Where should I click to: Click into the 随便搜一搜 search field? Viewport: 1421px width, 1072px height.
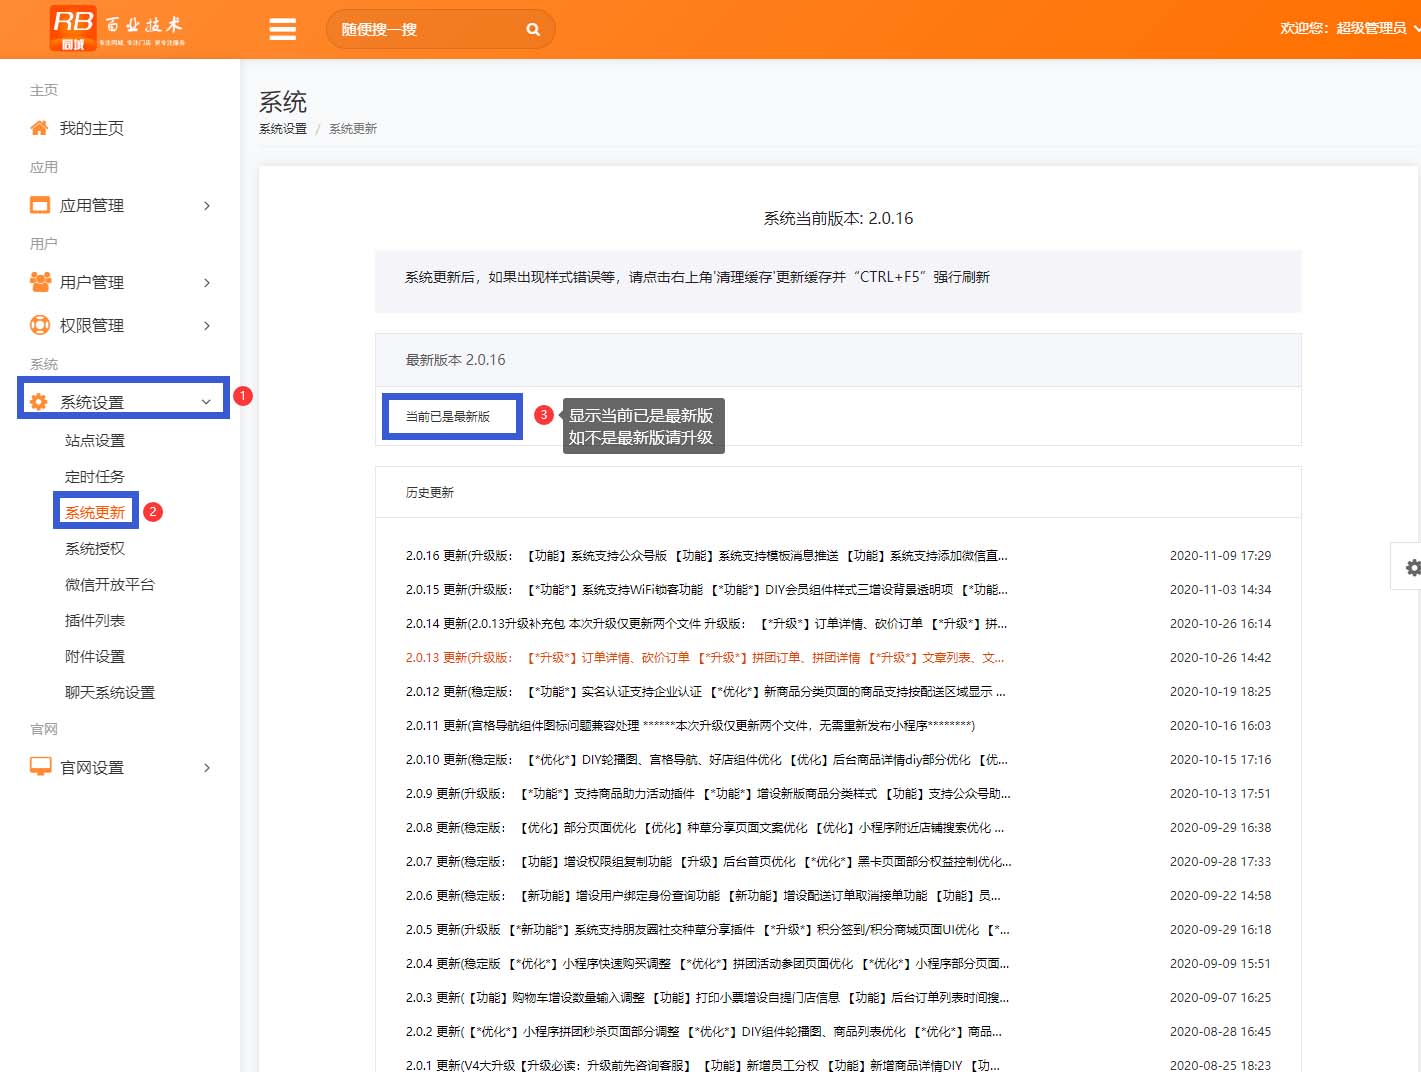pyautogui.click(x=425, y=30)
